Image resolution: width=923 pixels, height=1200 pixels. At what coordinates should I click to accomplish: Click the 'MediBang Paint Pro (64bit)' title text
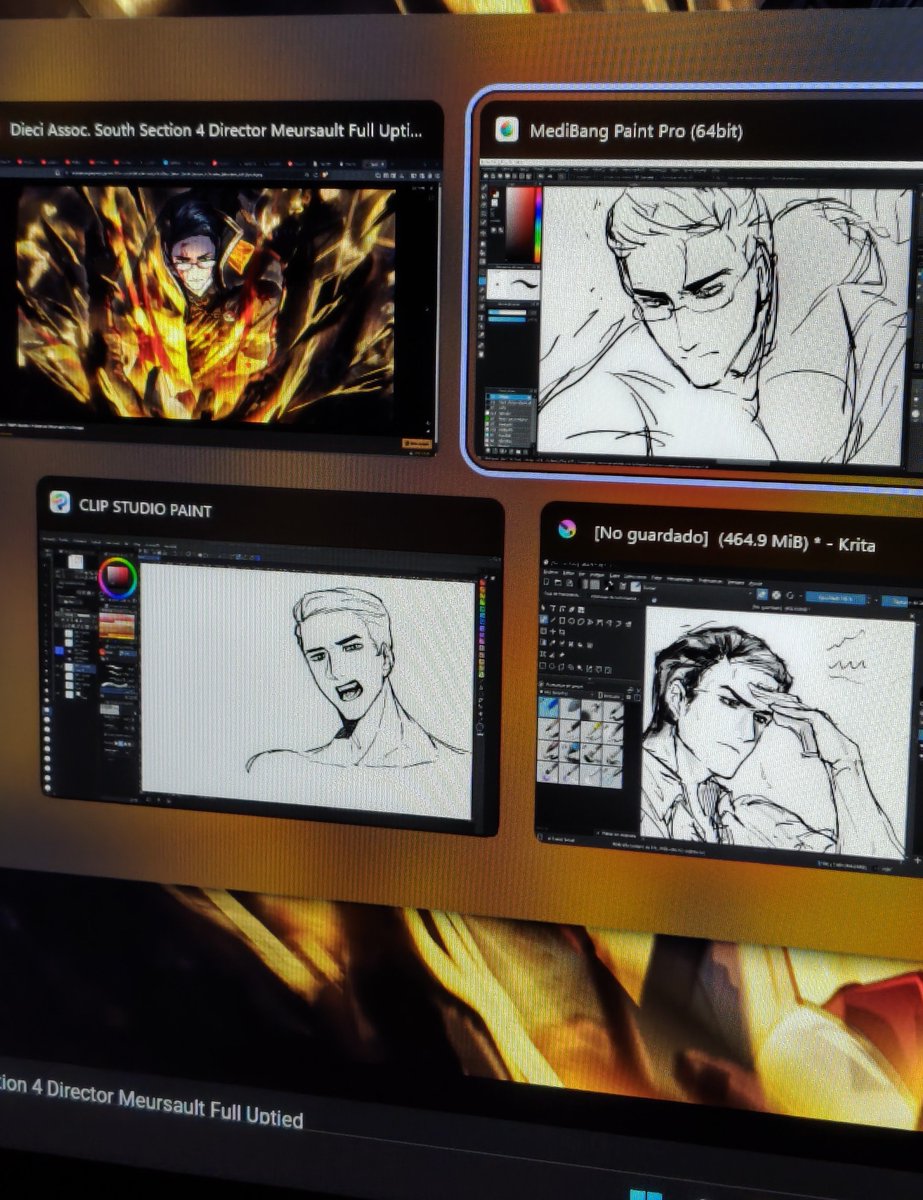(636, 131)
